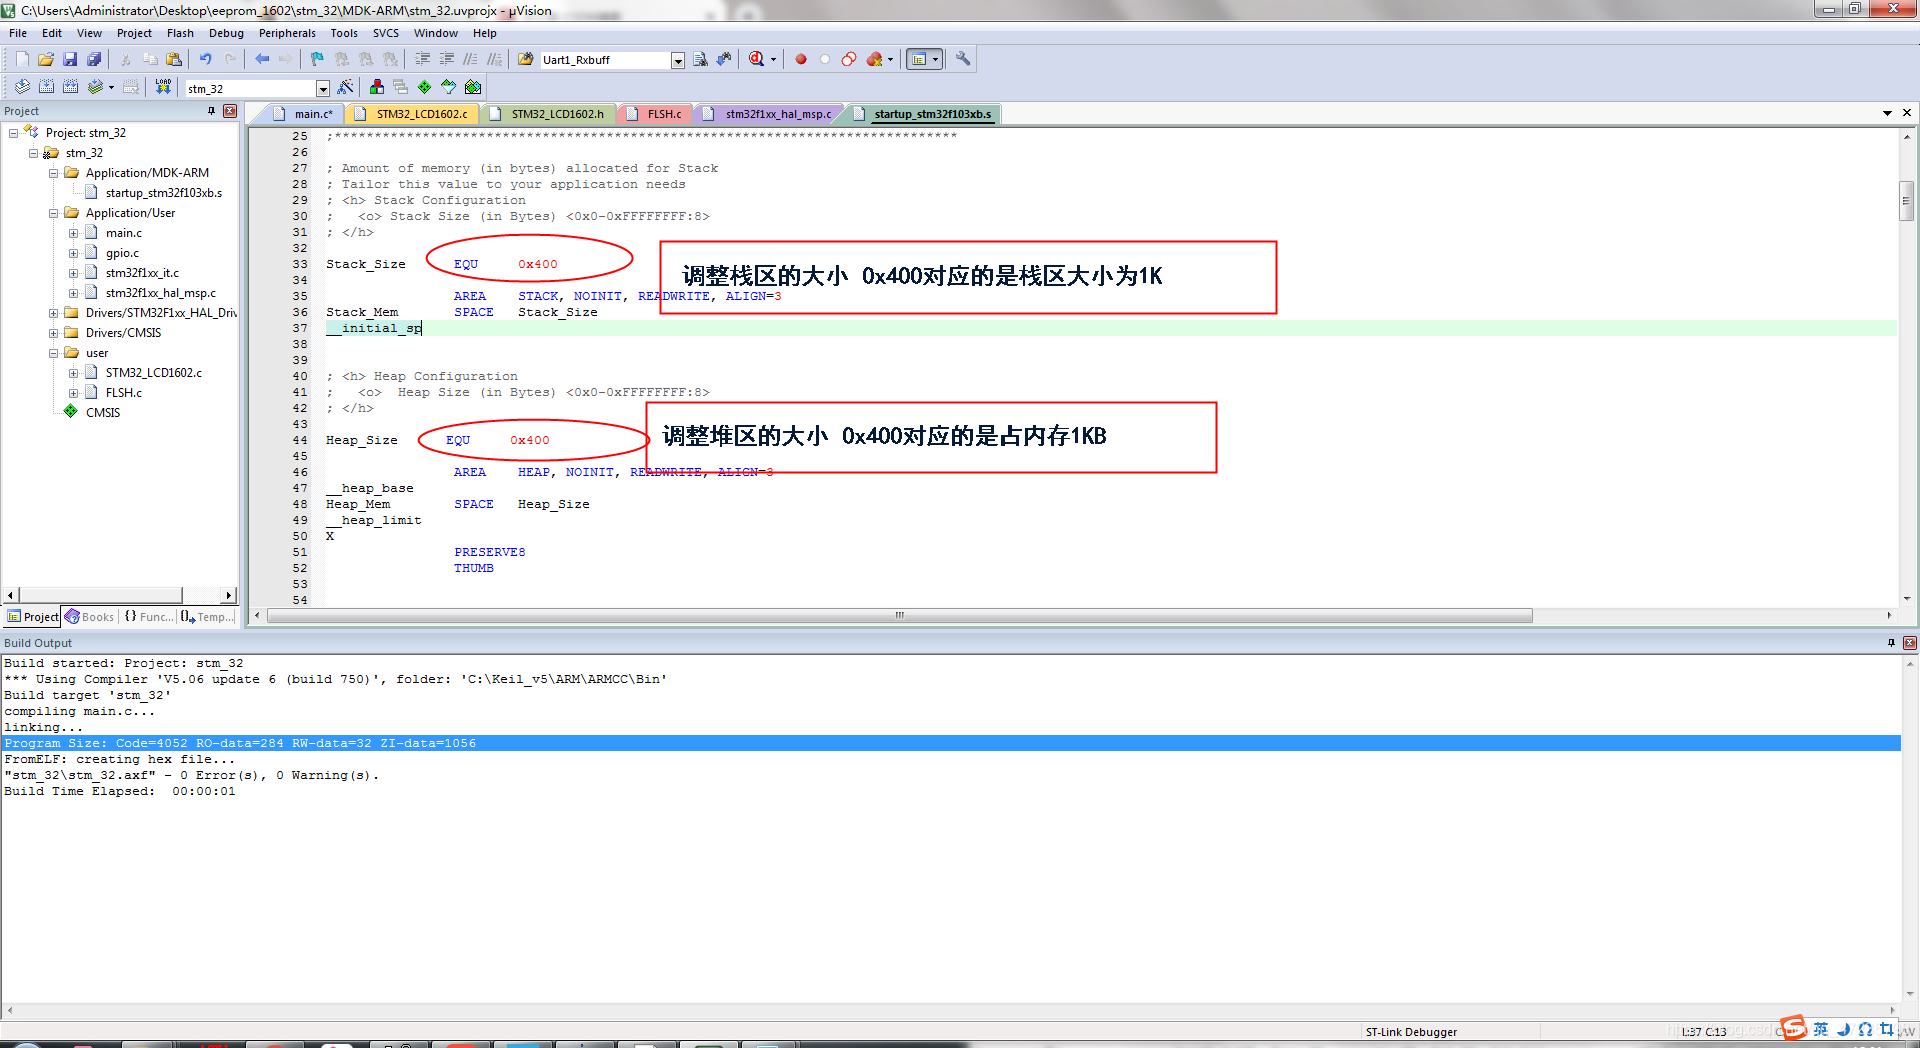Start the debug session magnifier icon
The width and height of the screenshot is (1920, 1048).
click(x=757, y=59)
